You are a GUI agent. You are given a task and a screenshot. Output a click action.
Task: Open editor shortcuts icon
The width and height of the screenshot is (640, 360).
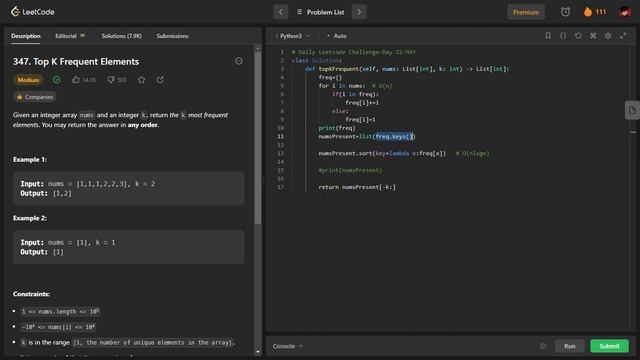tap(593, 36)
